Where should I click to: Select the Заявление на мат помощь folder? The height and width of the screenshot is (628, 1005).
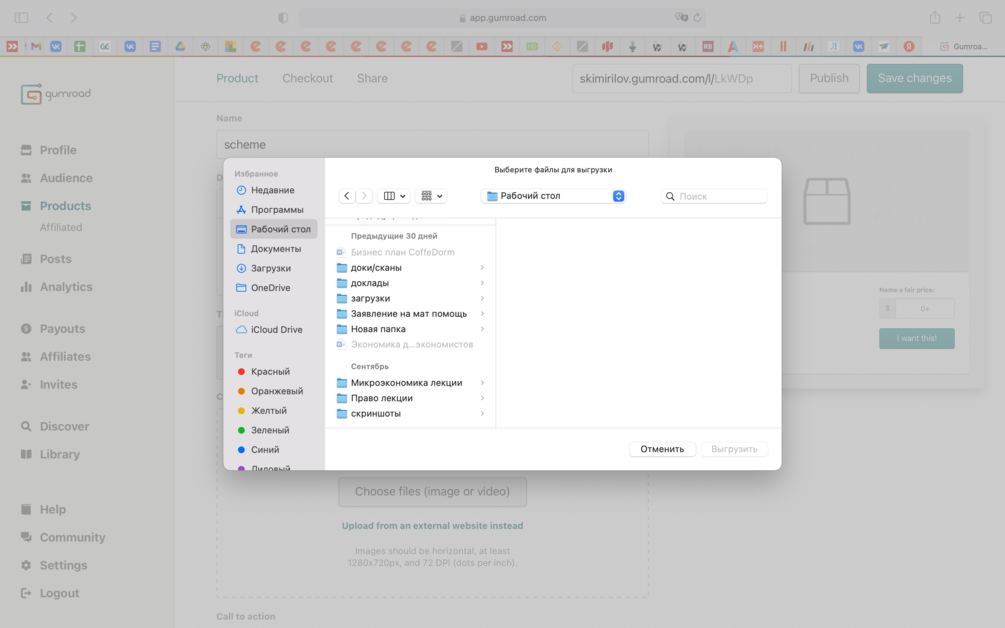(x=411, y=314)
